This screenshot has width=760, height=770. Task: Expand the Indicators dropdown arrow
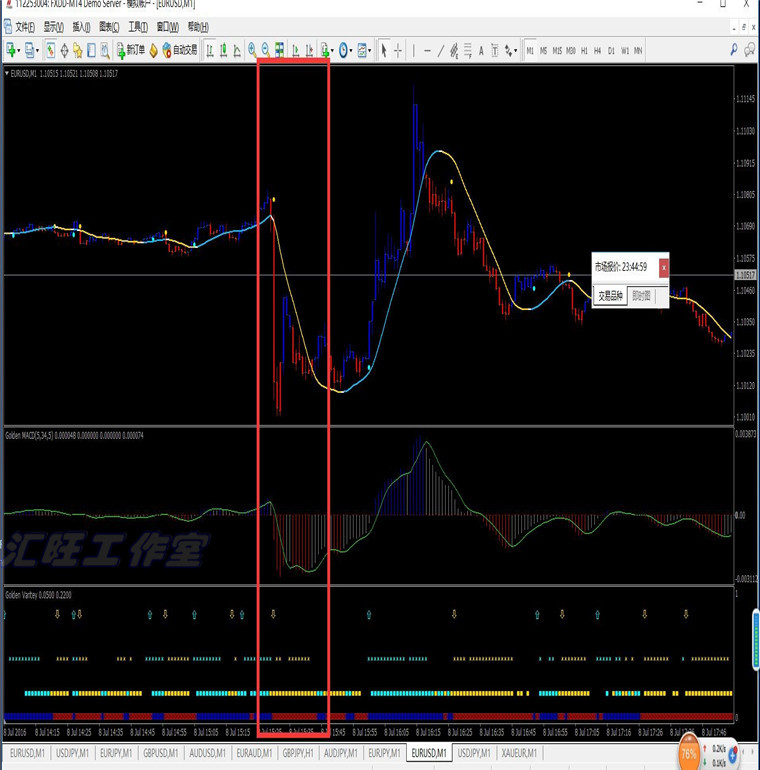point(333,51)
